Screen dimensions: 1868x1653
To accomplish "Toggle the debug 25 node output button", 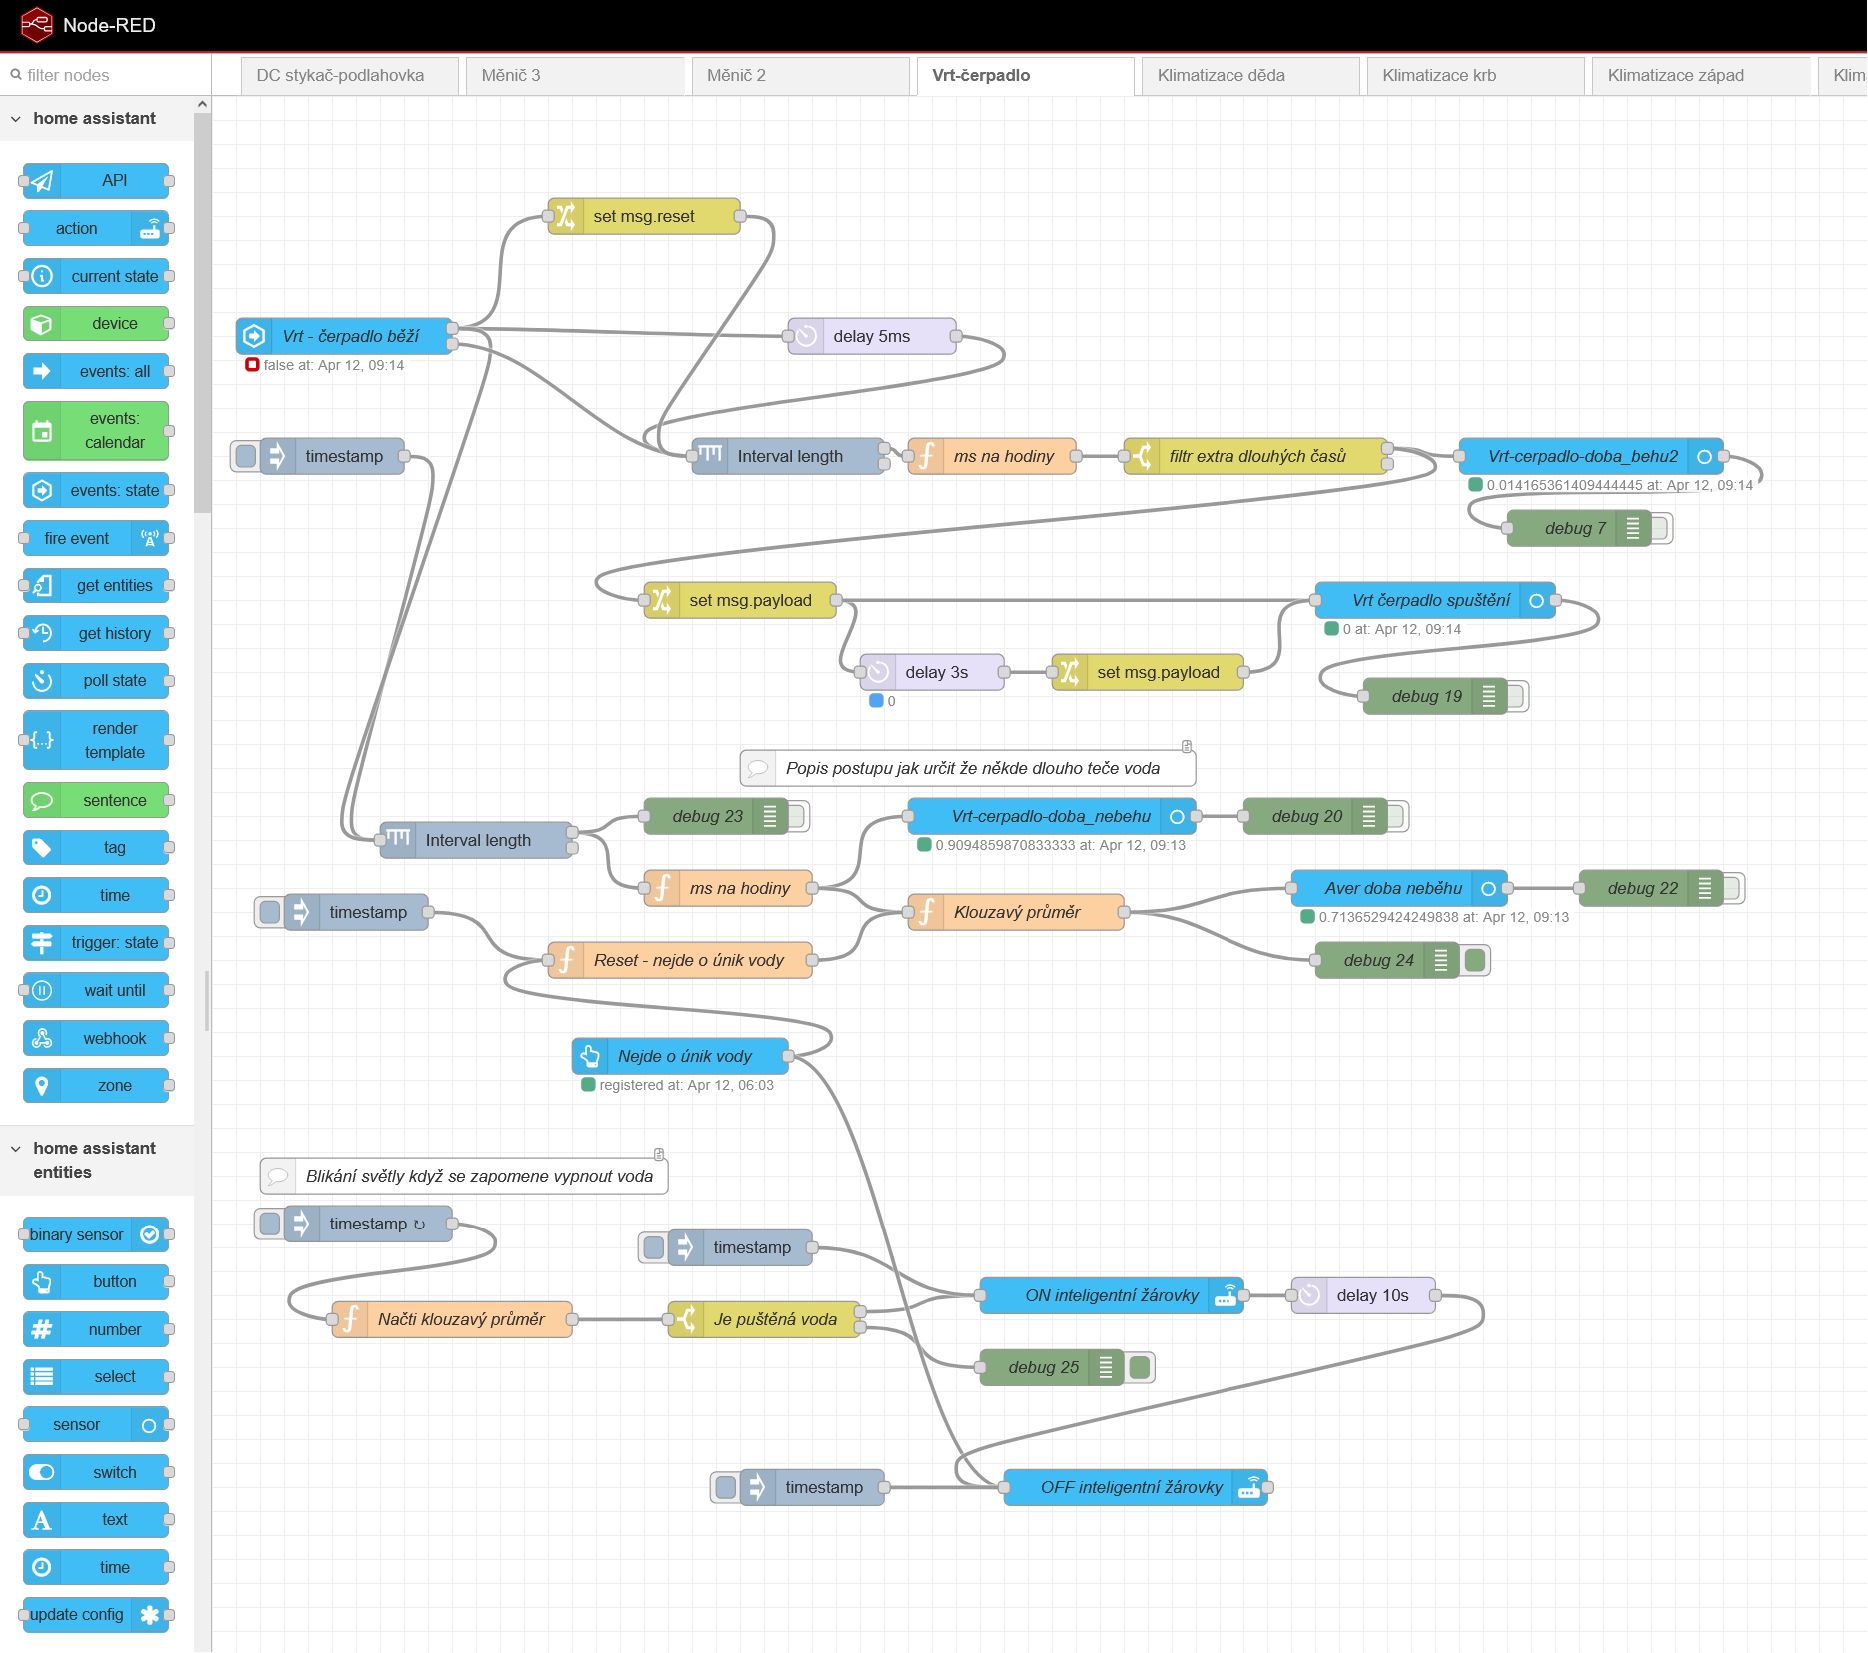I will [1139, 1367].
